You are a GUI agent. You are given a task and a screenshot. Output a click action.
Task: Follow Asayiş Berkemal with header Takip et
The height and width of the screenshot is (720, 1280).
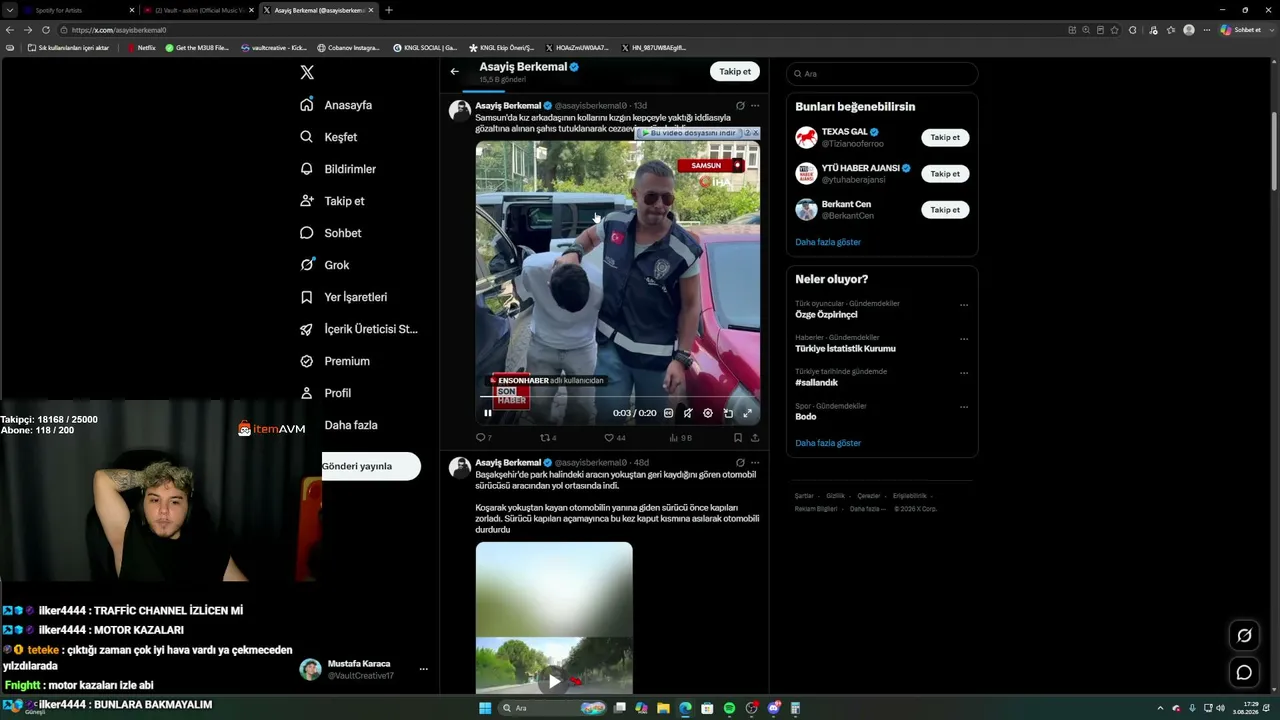pyautogui.click(x=735, y=71)
